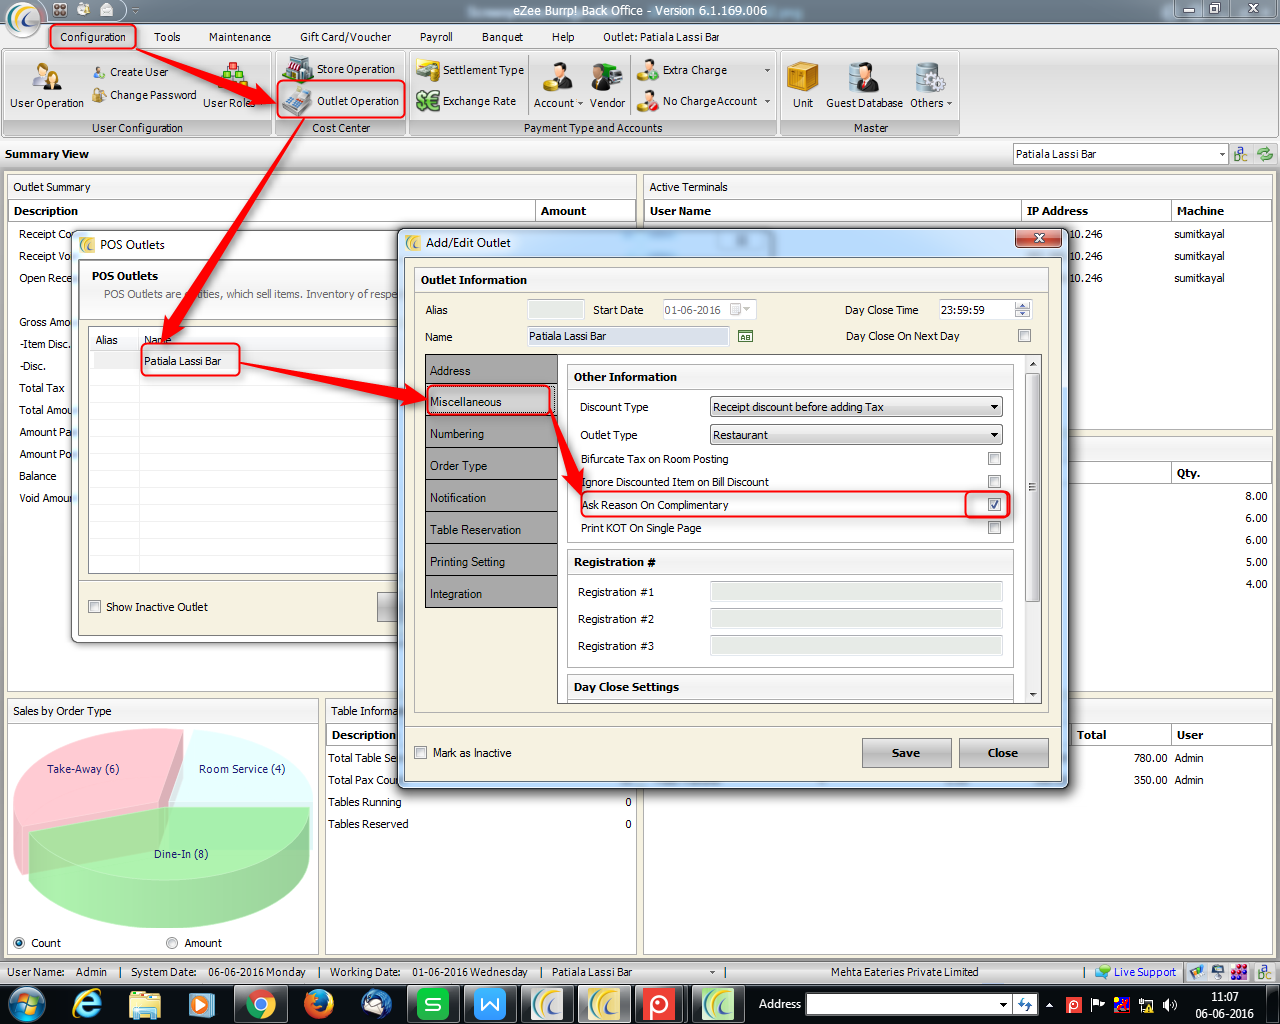Screen dimensions: 1280x1024
Task: Toggle Ignore Discounted Item on Bill Discount
Action: pos(994,482)
